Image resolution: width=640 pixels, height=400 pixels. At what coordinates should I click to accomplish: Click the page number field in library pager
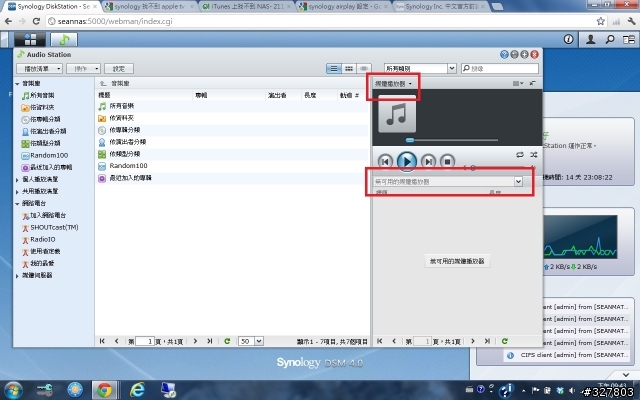pos(145,341)
